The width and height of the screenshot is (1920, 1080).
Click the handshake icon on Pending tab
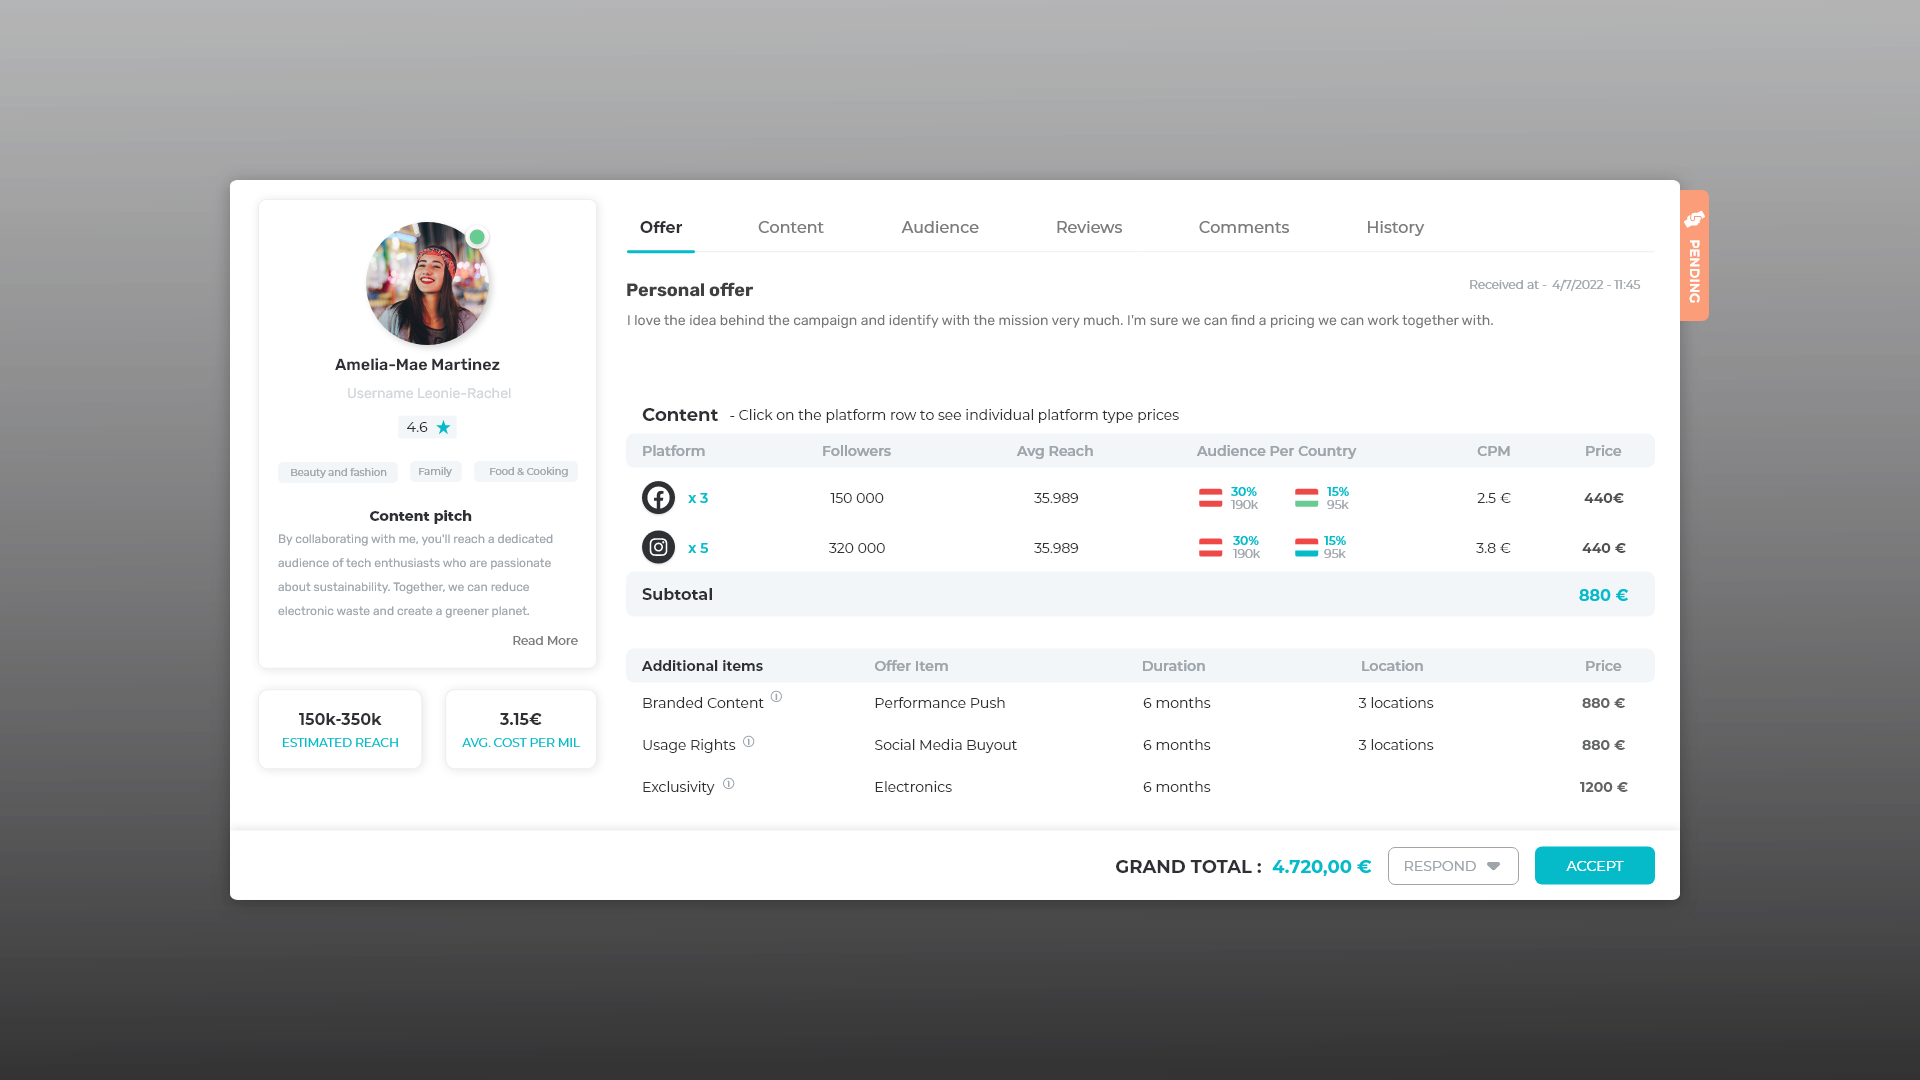(x=1694, y=219)
